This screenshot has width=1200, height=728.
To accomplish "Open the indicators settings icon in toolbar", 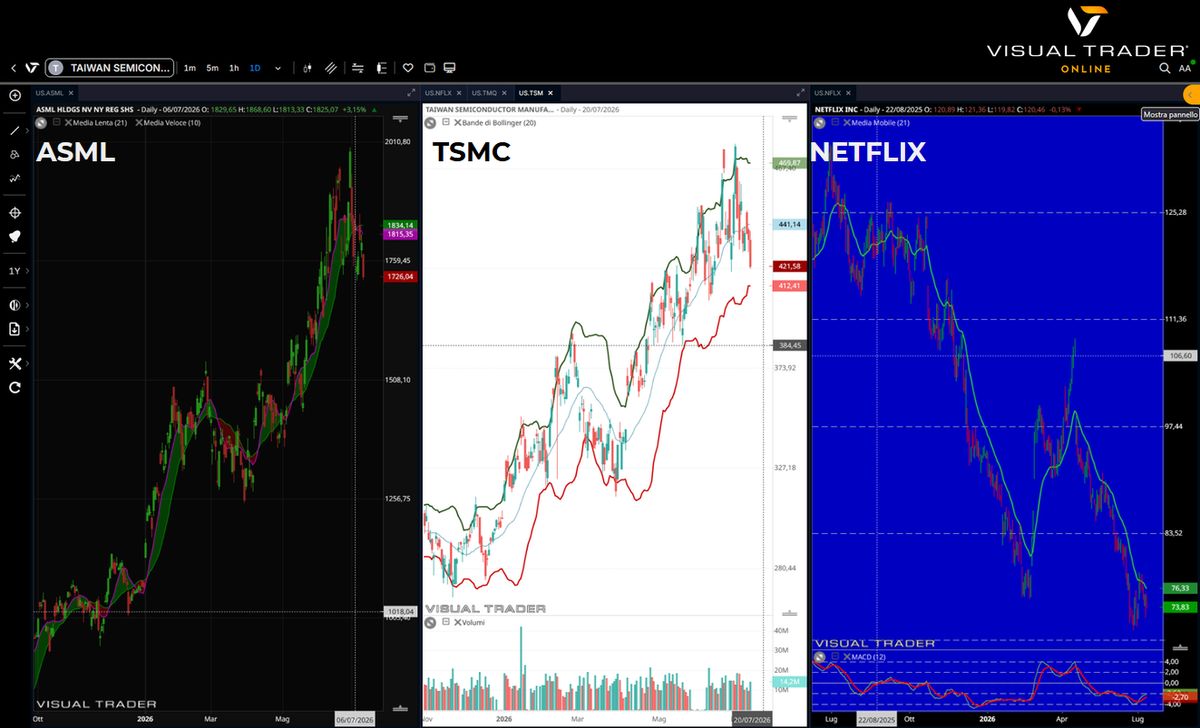I will 357,68.
